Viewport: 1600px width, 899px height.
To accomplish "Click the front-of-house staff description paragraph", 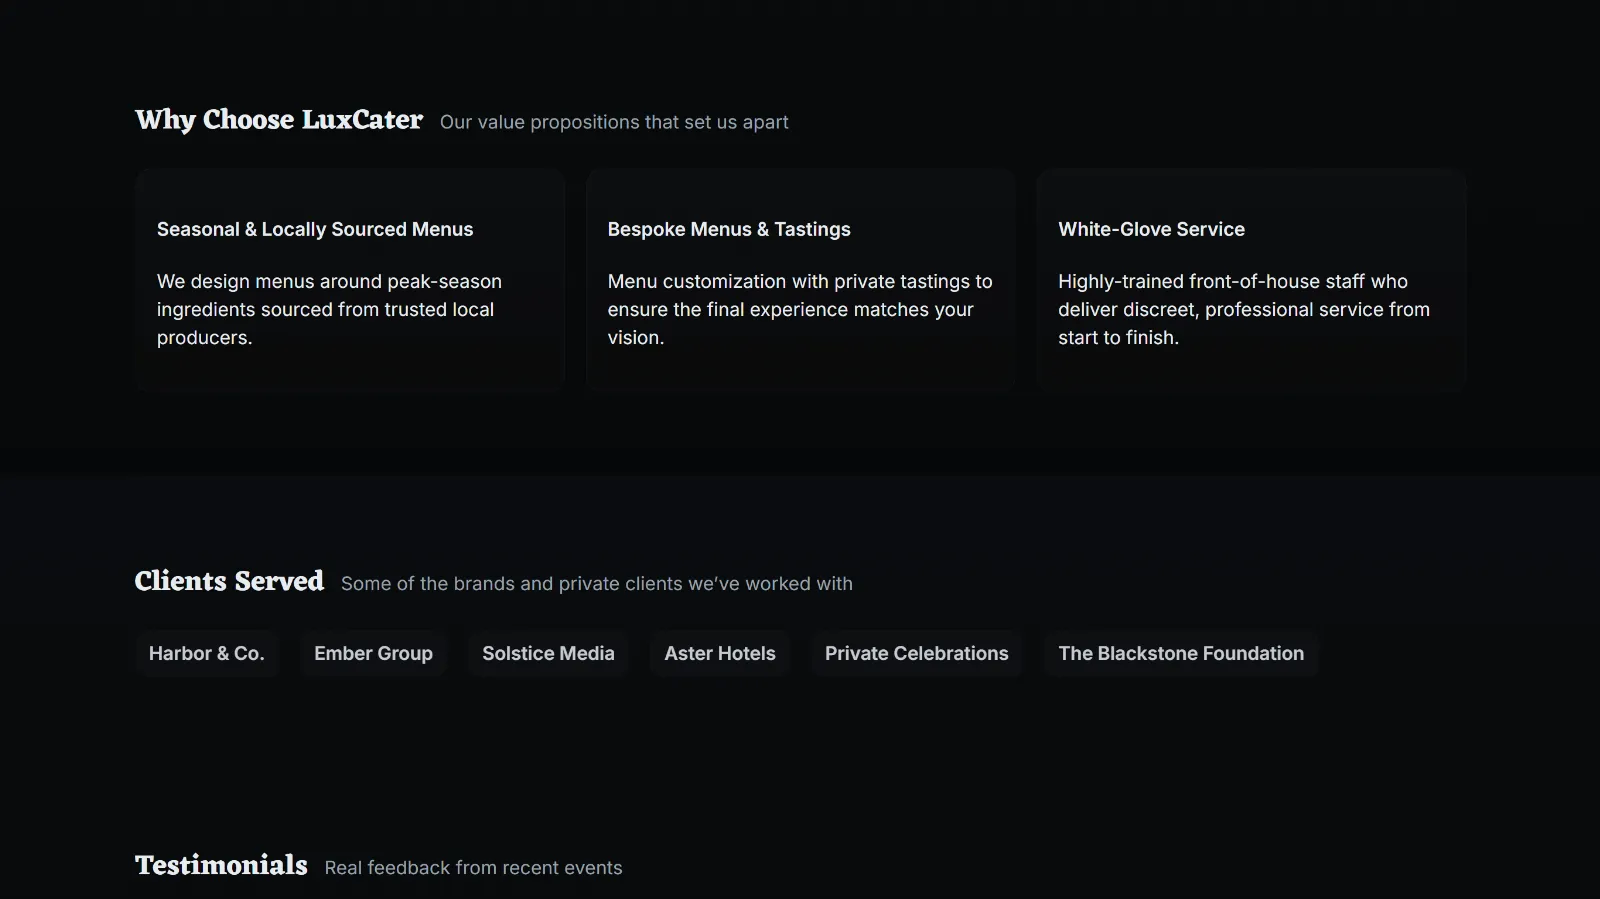I will [1243, 309].
